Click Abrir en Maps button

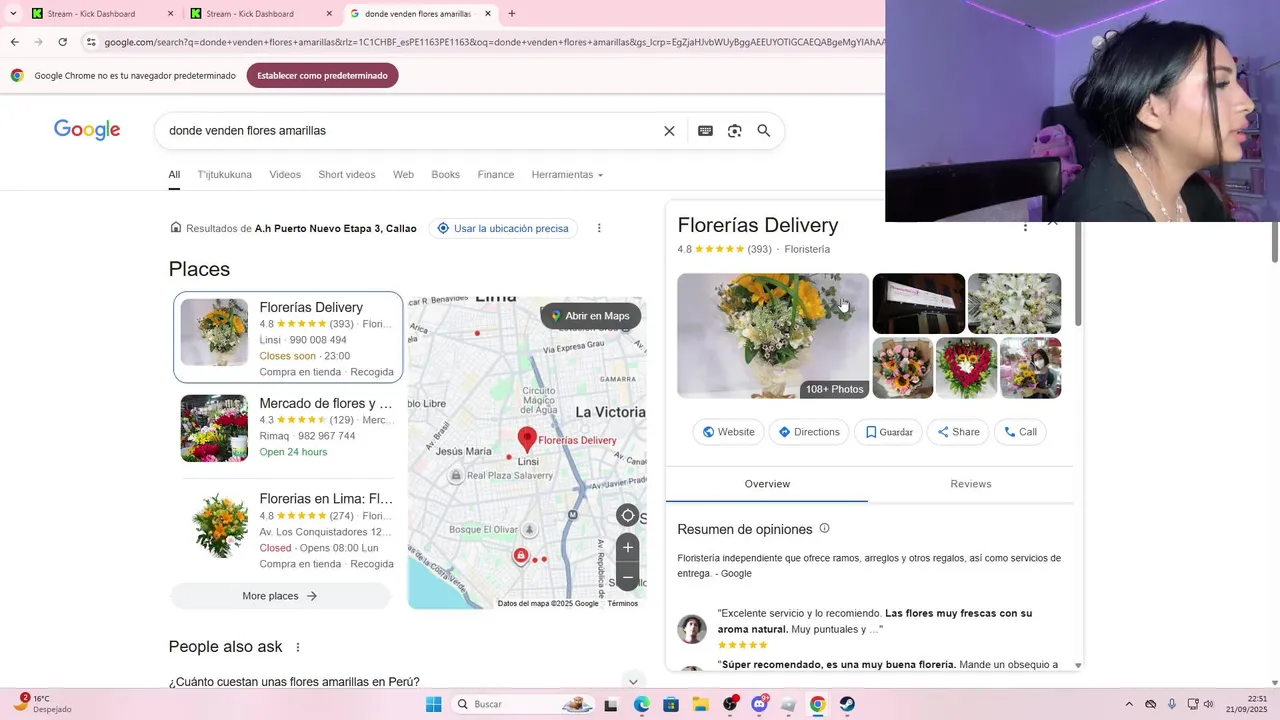click(591, 316)
